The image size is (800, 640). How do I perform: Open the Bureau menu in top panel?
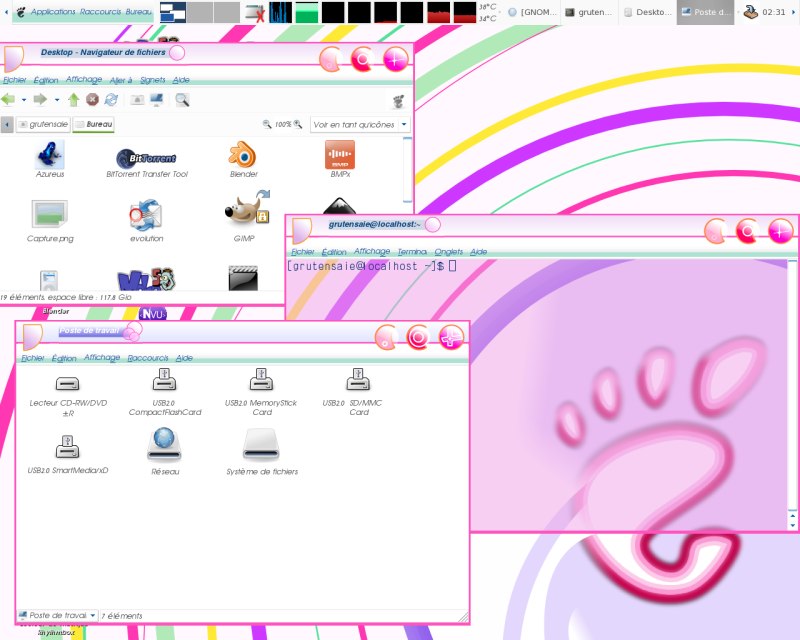point(139,12)
